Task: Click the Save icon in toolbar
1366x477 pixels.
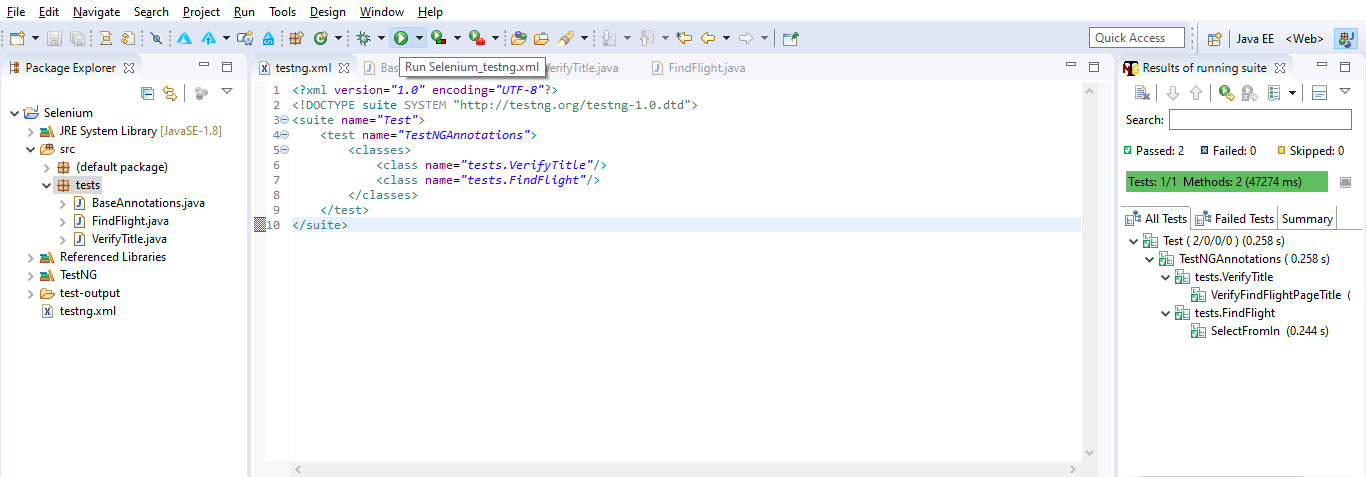Action: (54, 38)
